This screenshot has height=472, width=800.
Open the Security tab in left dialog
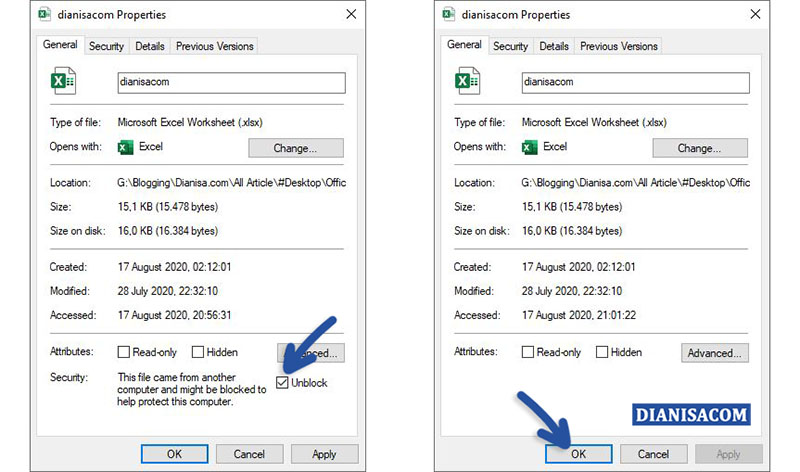point(106,46)
